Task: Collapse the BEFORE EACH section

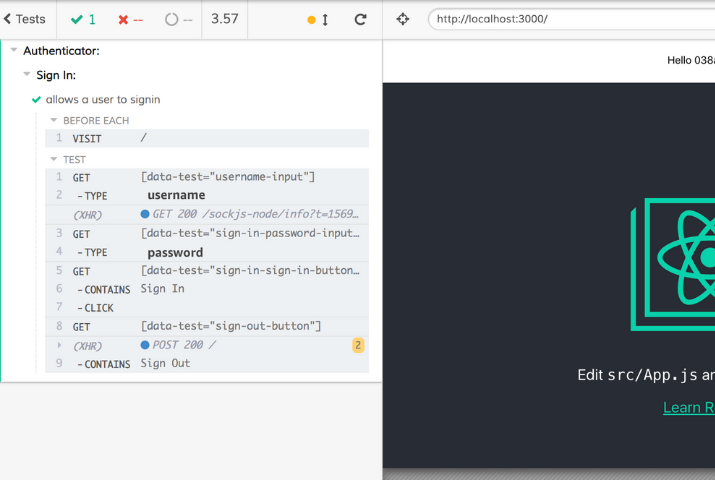Action: [54, 120]
